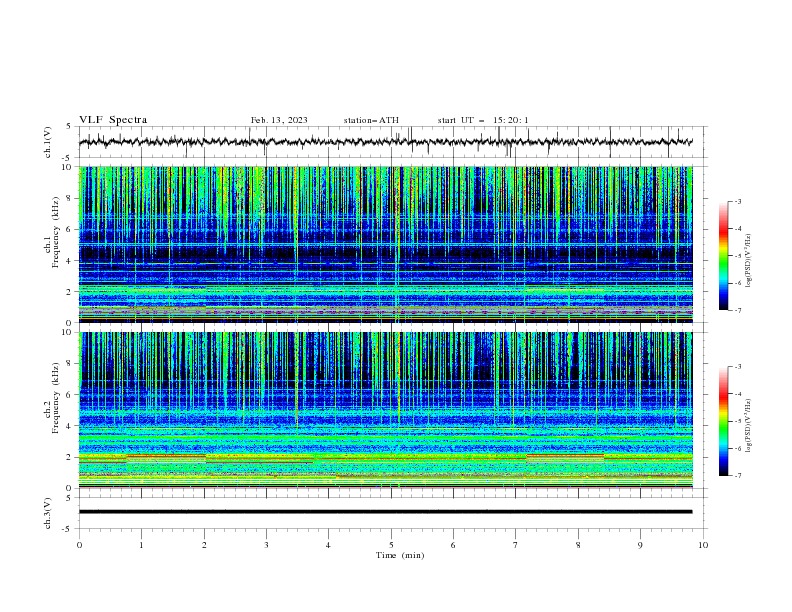
Task: Click the time axis tick label '2'
Action: (204, 545)
